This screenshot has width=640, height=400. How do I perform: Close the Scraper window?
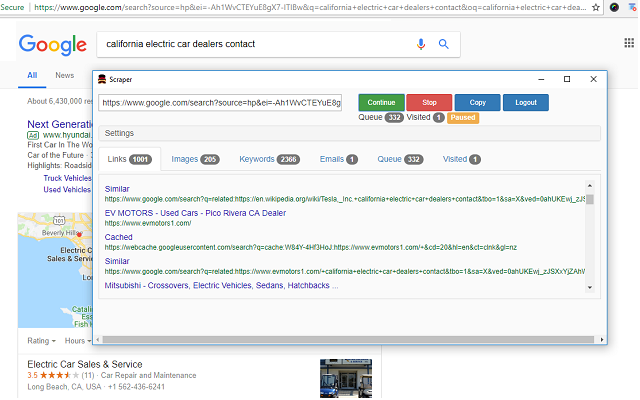pyautogui.click(x=593, y=79)
